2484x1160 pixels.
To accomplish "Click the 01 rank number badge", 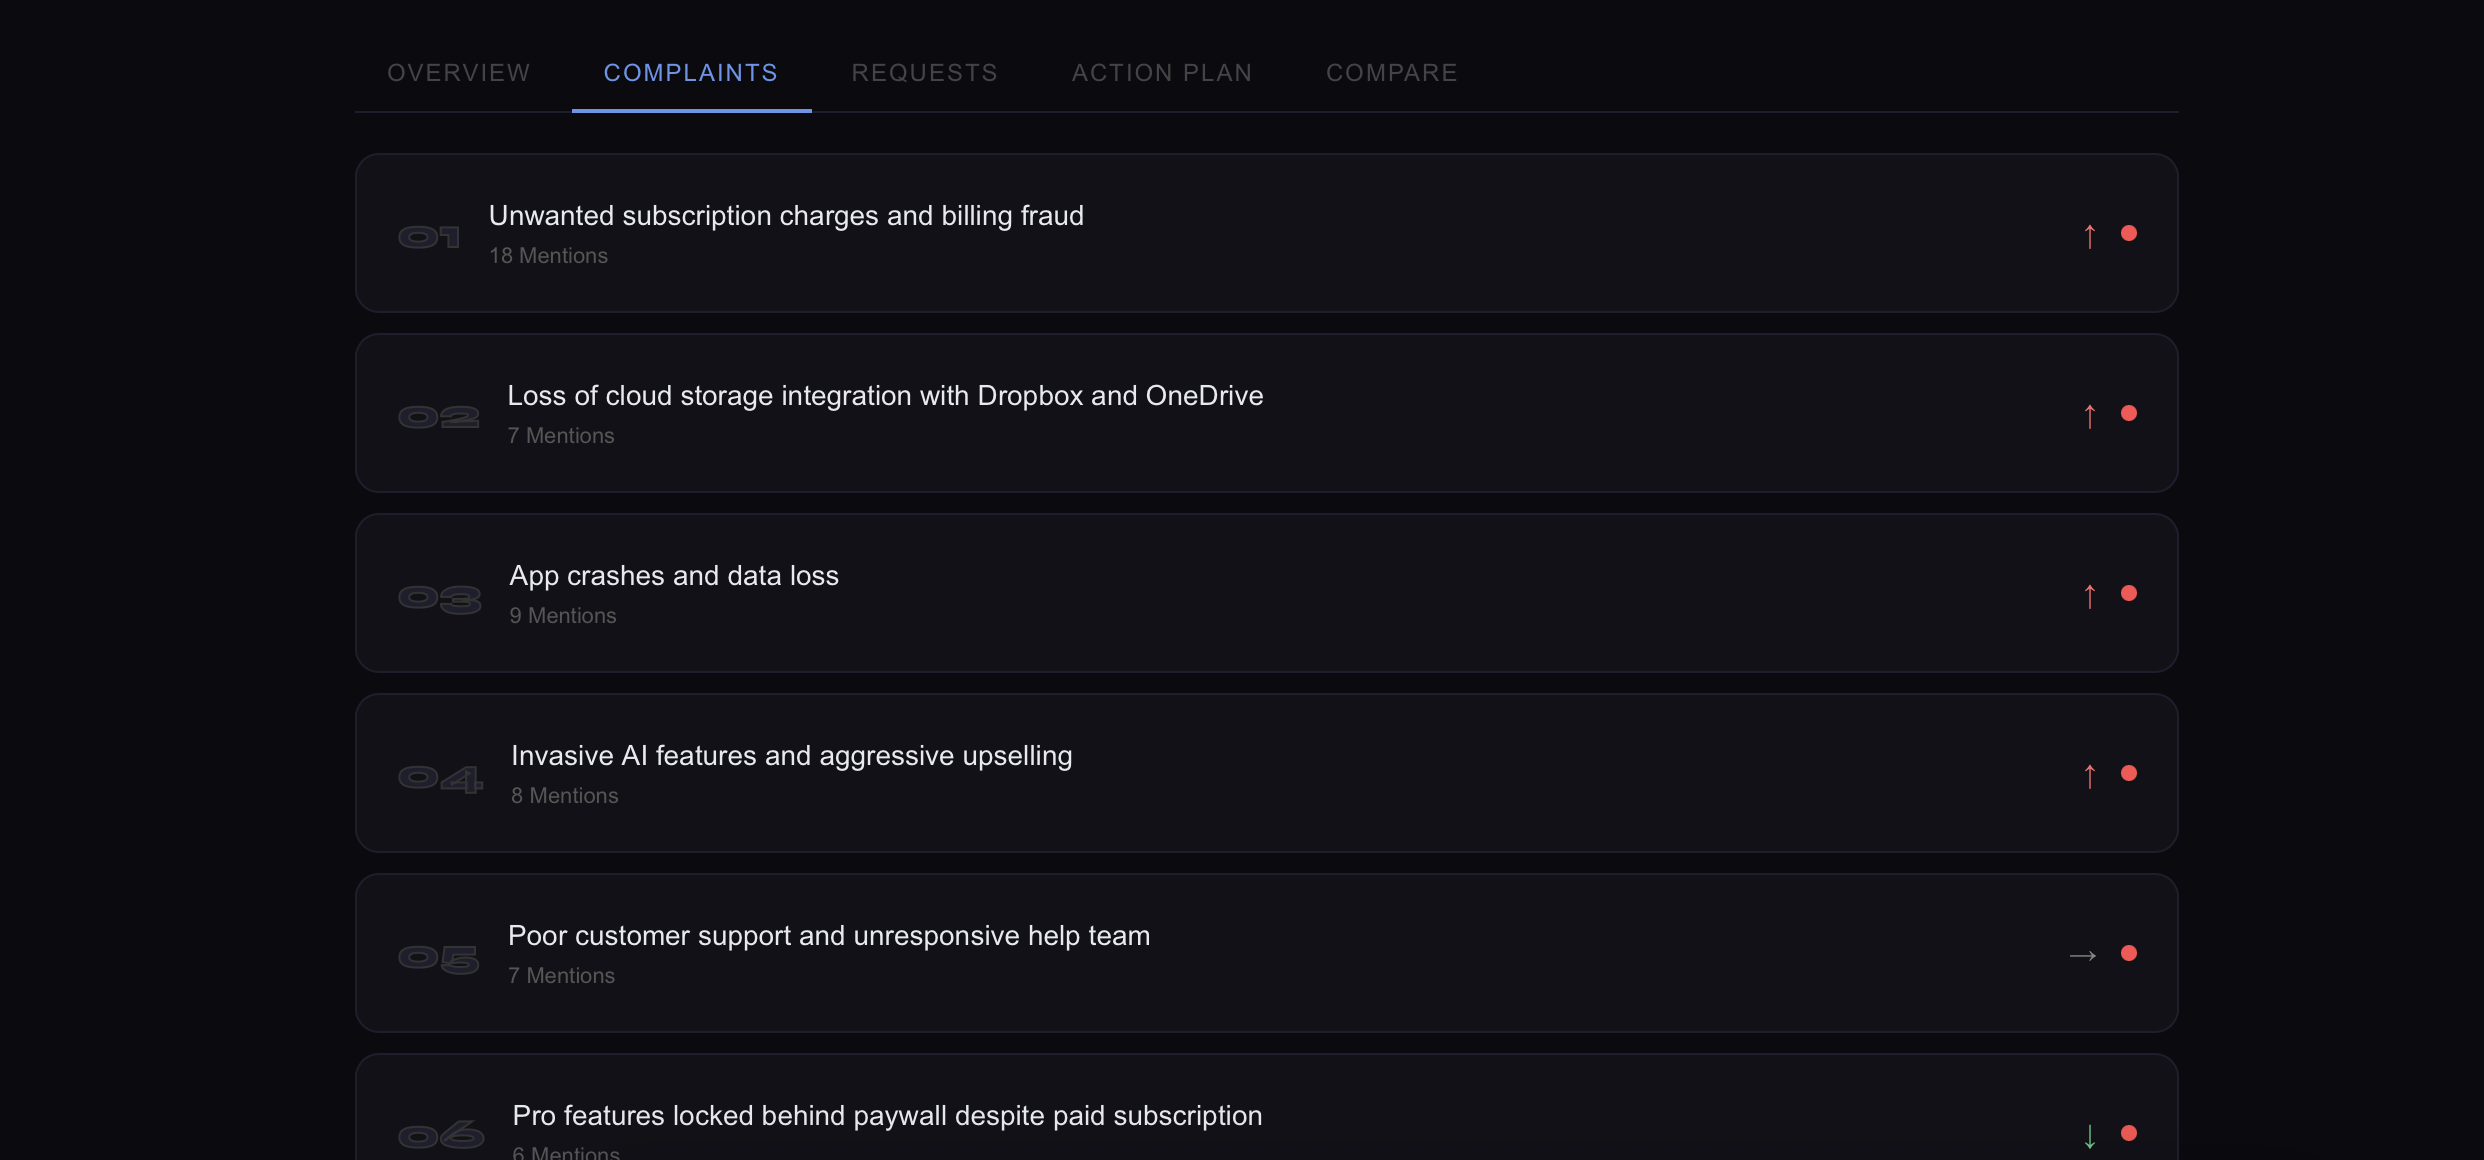I will (x=429, y=237).
